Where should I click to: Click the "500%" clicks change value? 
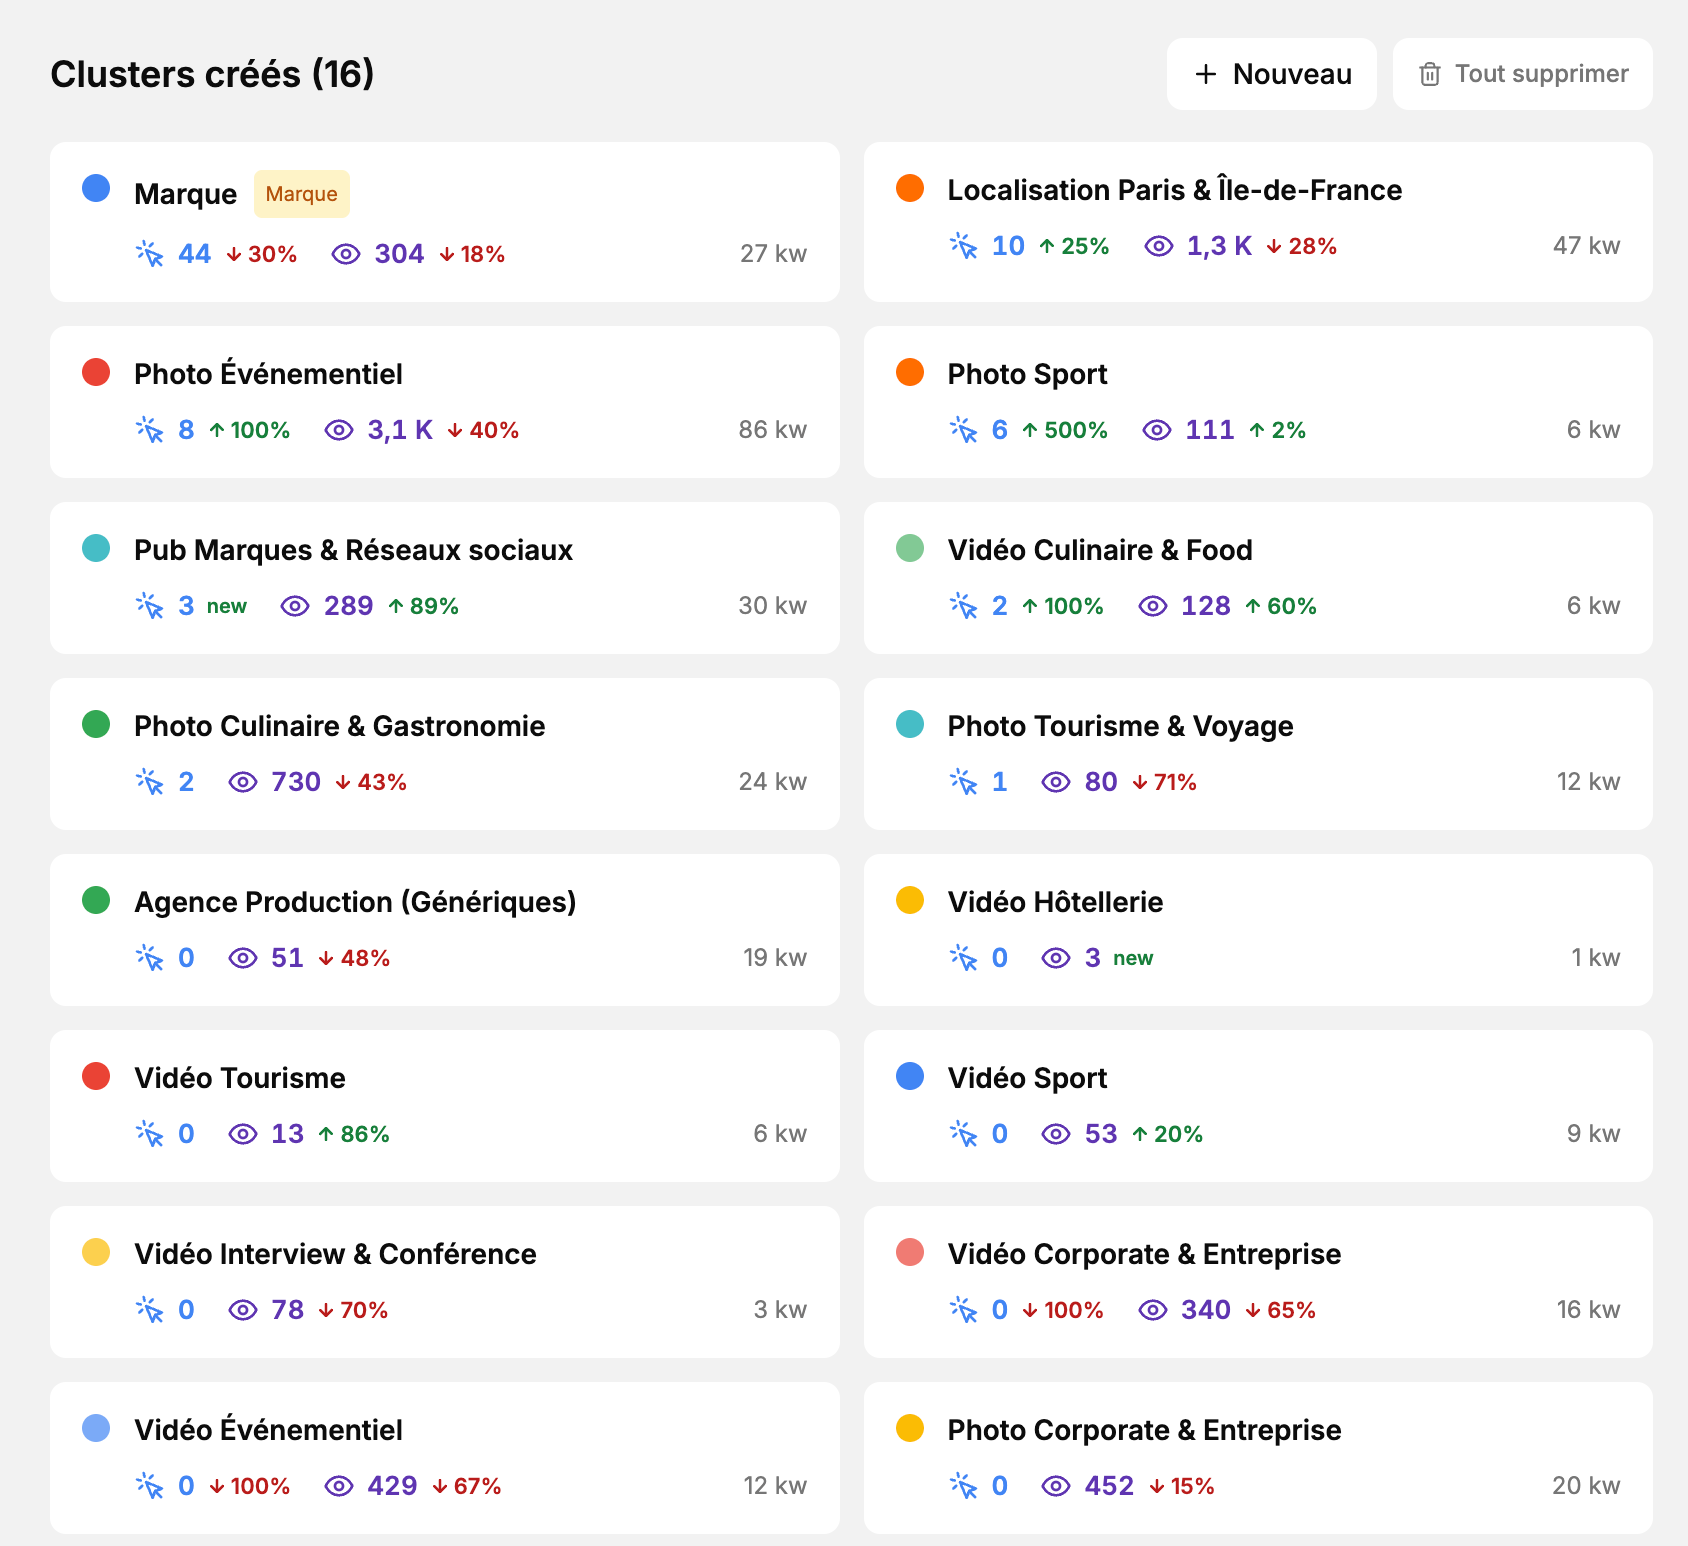pos(1076,430)
